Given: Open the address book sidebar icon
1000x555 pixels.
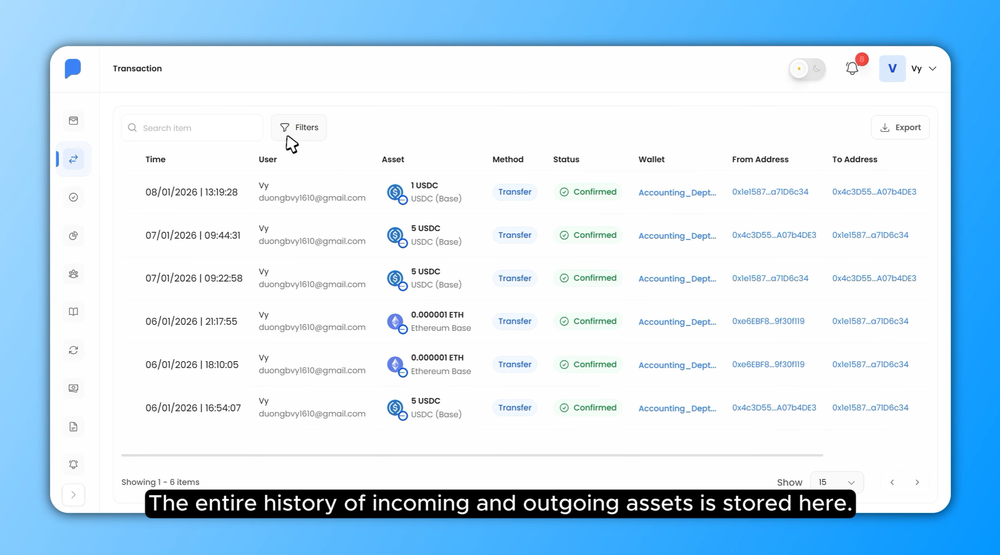Looking at the screenshot, I should point(73,312).
